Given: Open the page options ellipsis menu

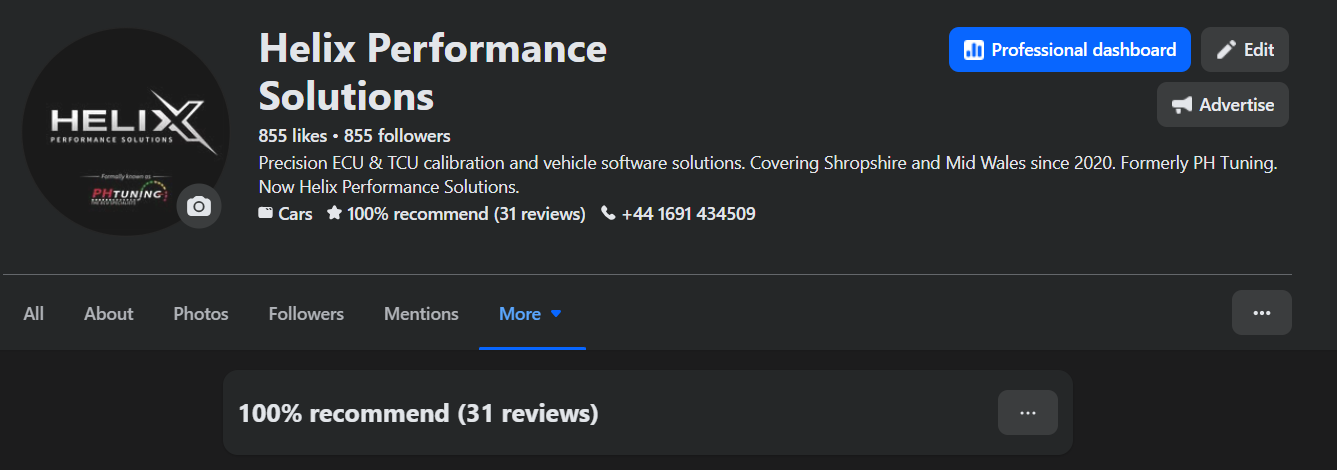Looking at the screenshot, I should 1262,312.
